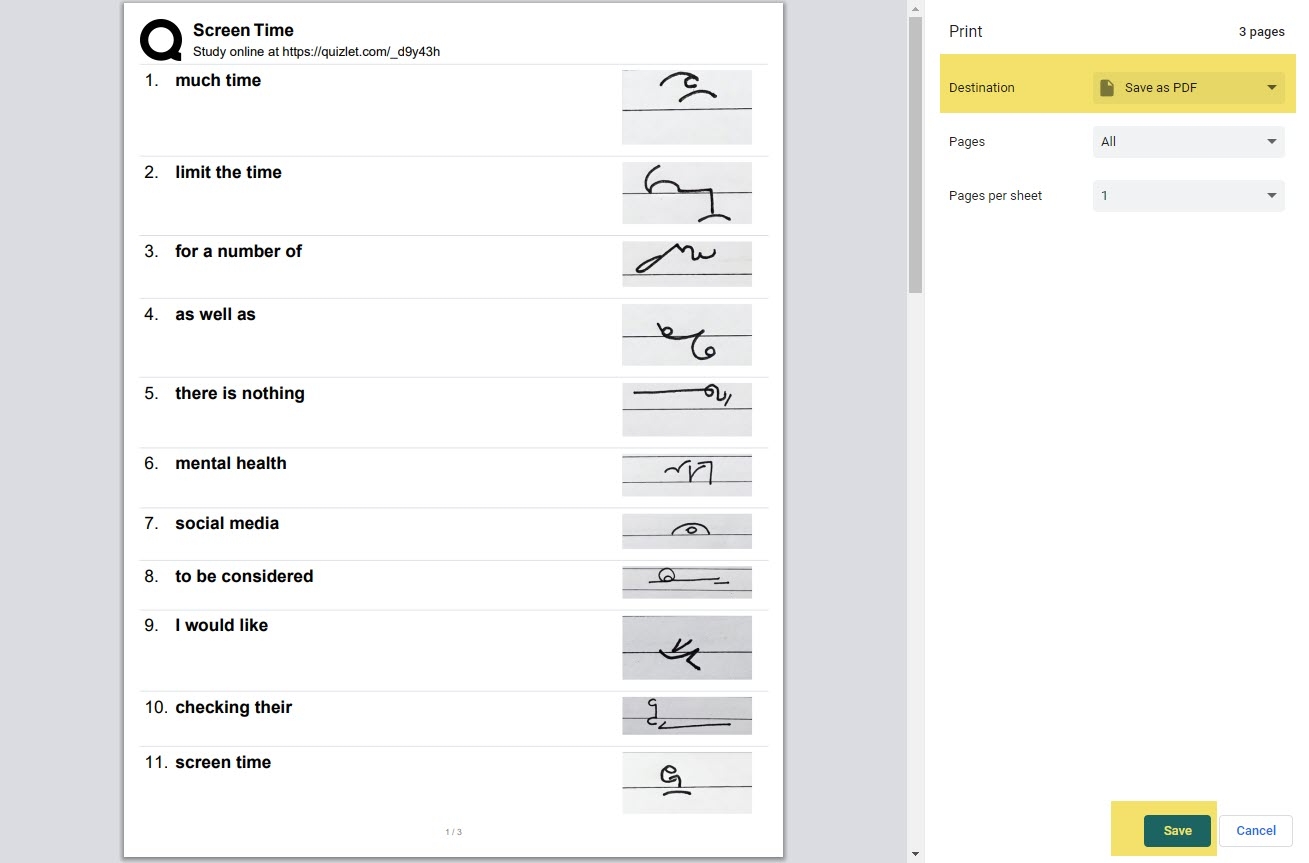Click the "screen time" shorthand thumbnail
Viewport: 1309px width, 863px height.
point(686,783)
